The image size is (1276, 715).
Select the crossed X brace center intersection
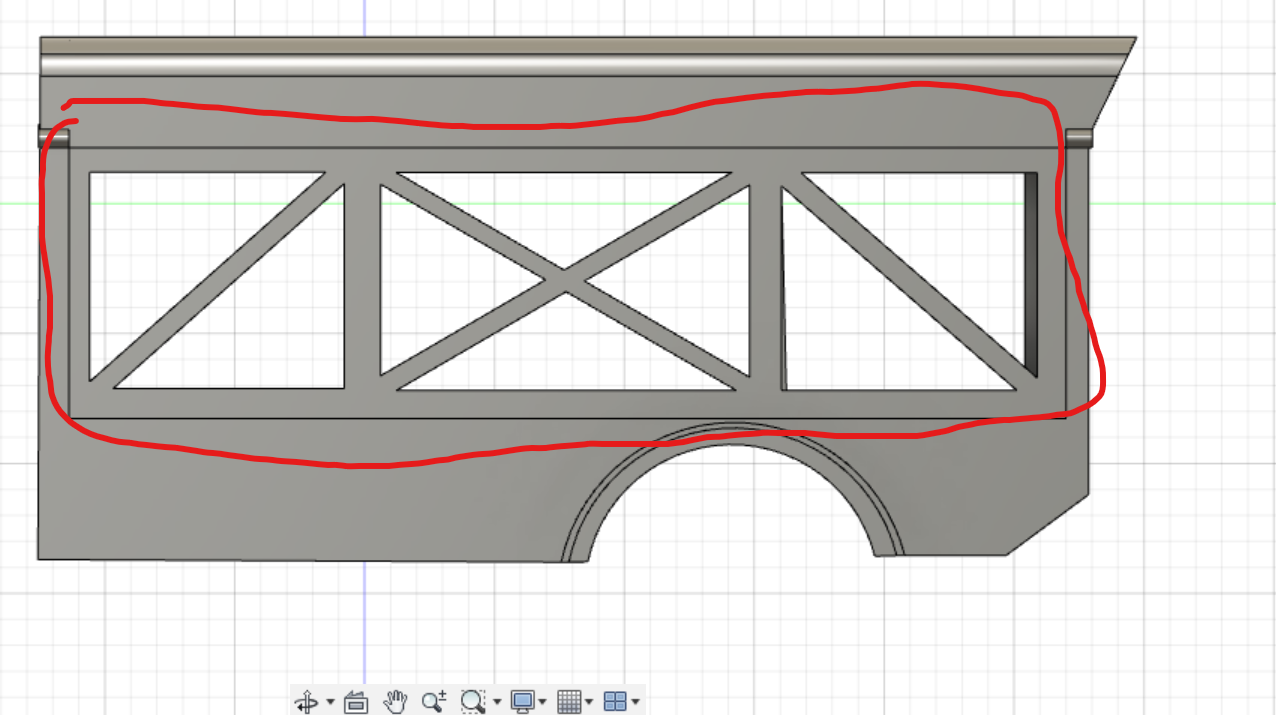tap(565, 280)
